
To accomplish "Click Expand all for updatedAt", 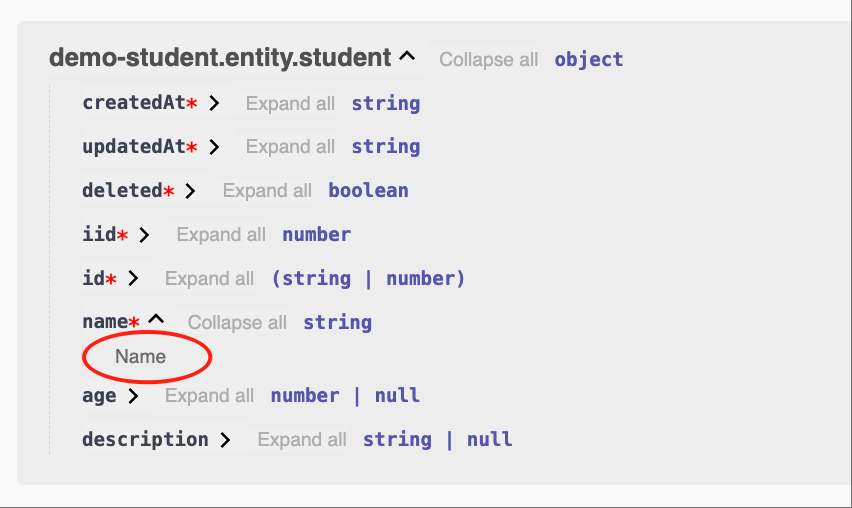I will (x=290, y=147).
